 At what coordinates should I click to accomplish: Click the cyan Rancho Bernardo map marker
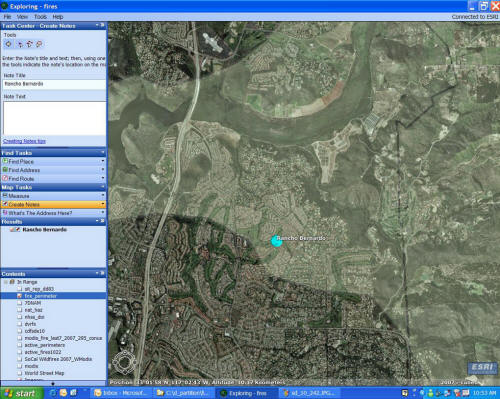click(277, 241)
